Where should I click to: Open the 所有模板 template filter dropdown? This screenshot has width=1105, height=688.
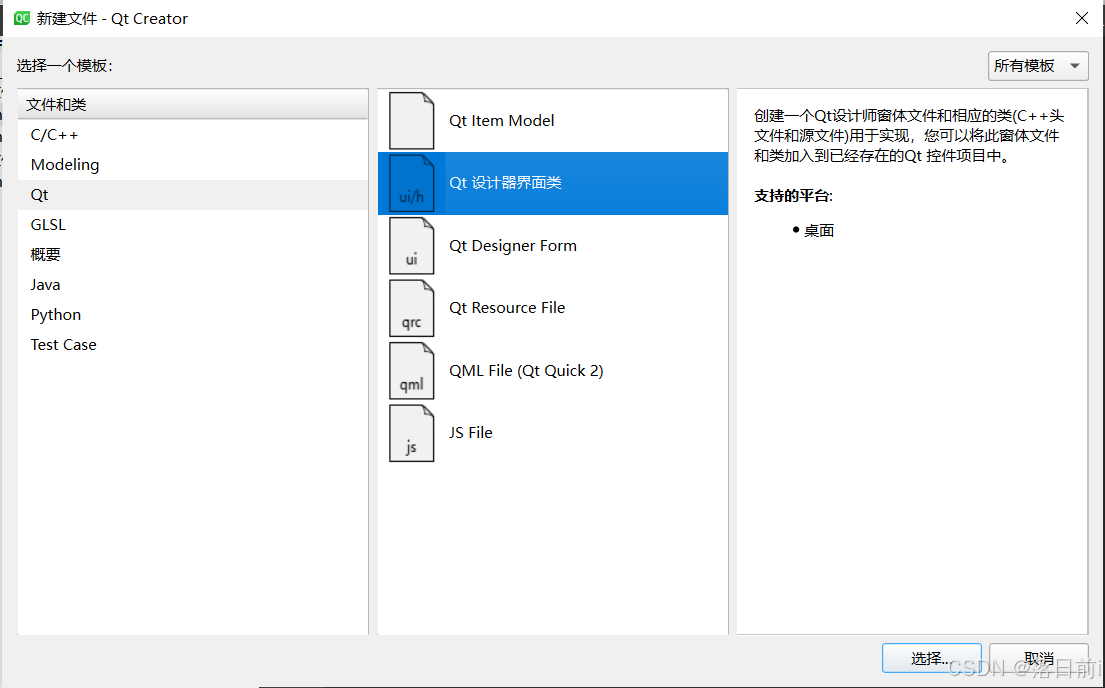pos(1038,66)
